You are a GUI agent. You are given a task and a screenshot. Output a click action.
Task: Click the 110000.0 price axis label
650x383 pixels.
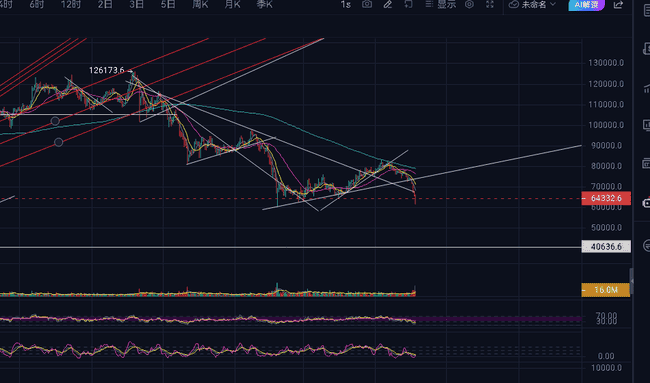[x=606, y=104]
